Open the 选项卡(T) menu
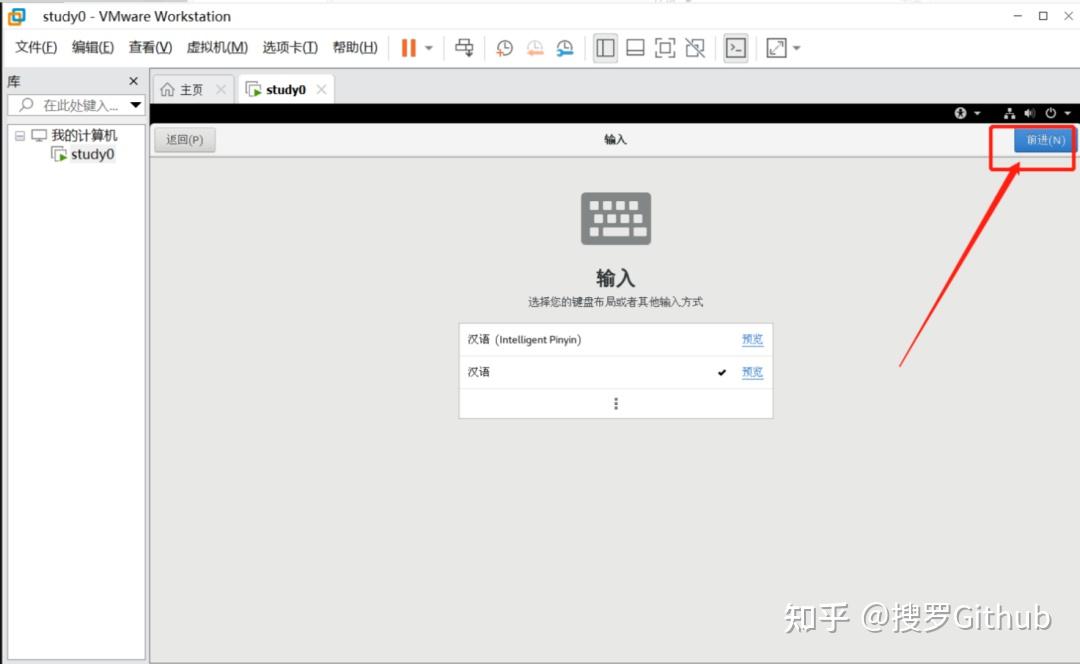The height and width of the screenshot is (664, 1080). point(290,47)
